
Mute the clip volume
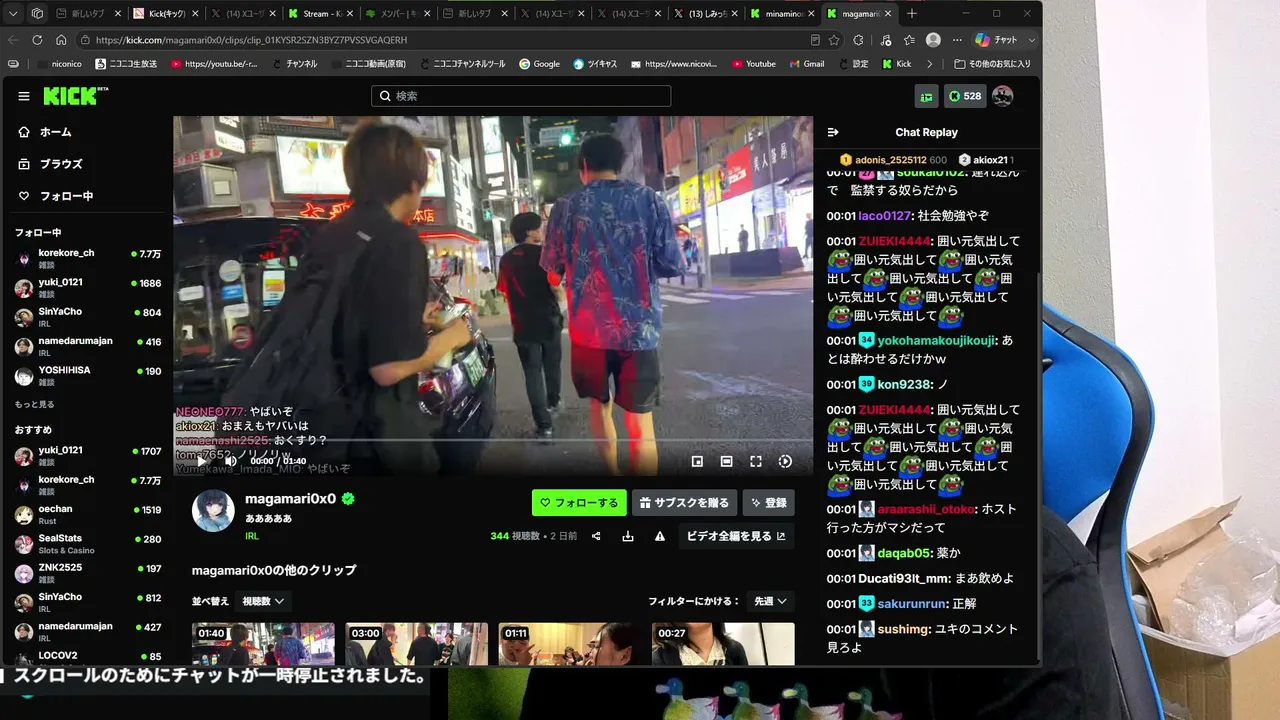tap(230, 461)
